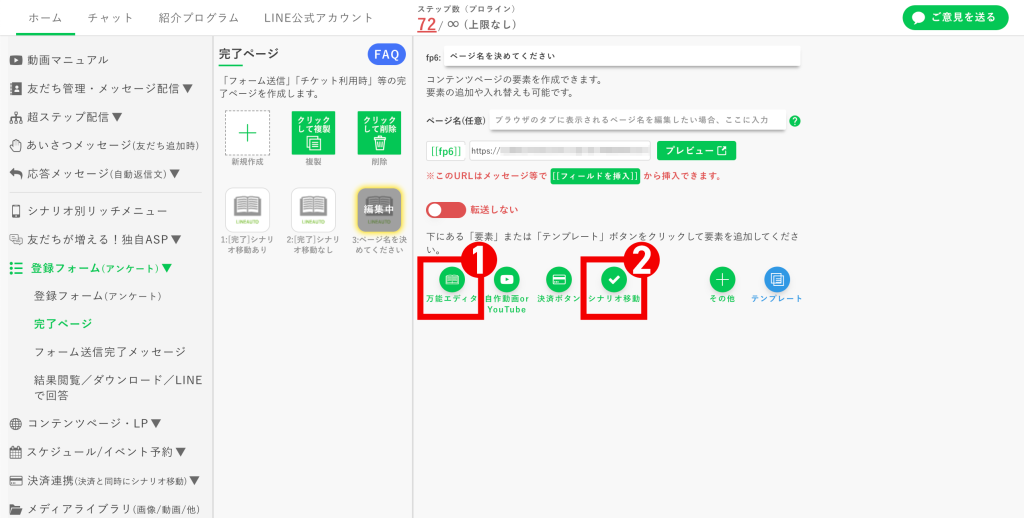Open the FAQ button
The height and width of the screenshot is (518, 1024).
click(x=387, y=55)
